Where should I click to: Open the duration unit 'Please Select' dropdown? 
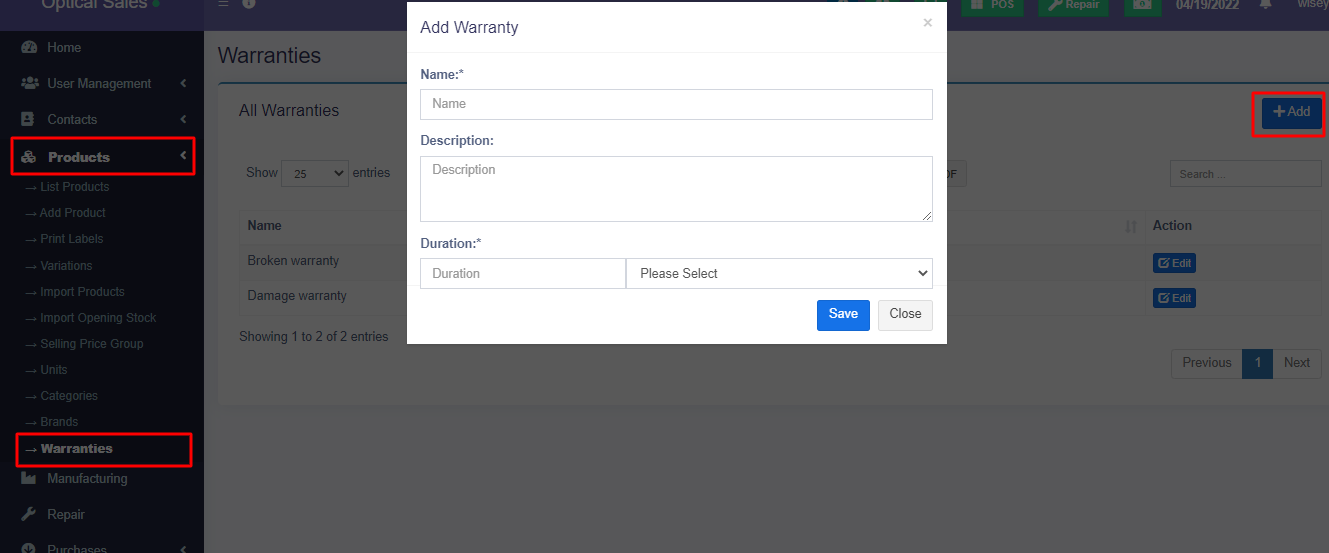[x=779, y=273]
